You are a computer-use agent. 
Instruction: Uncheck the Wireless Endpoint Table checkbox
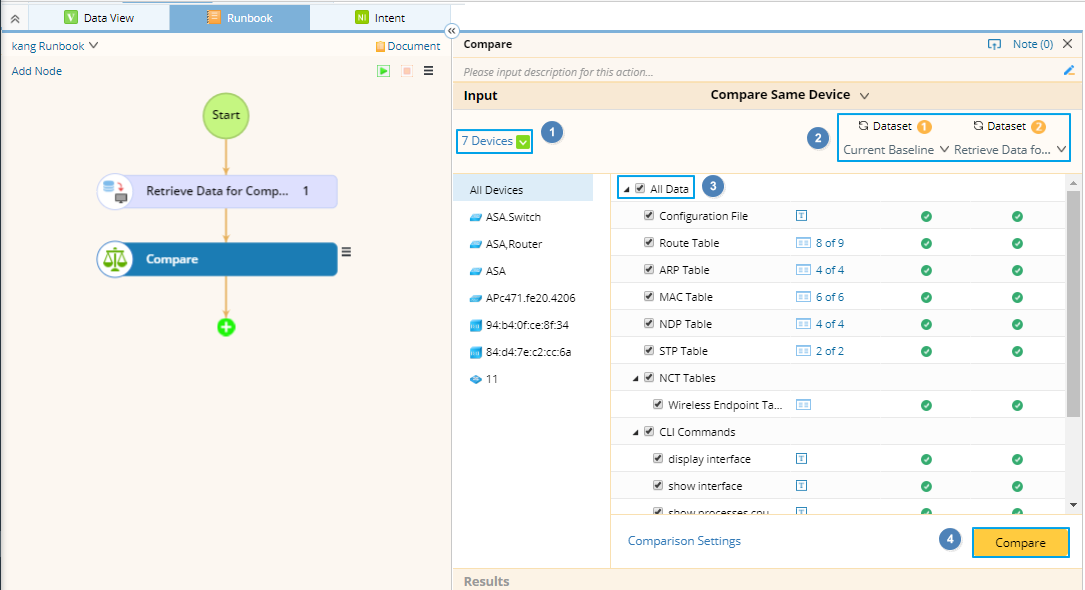pos(658,404)
